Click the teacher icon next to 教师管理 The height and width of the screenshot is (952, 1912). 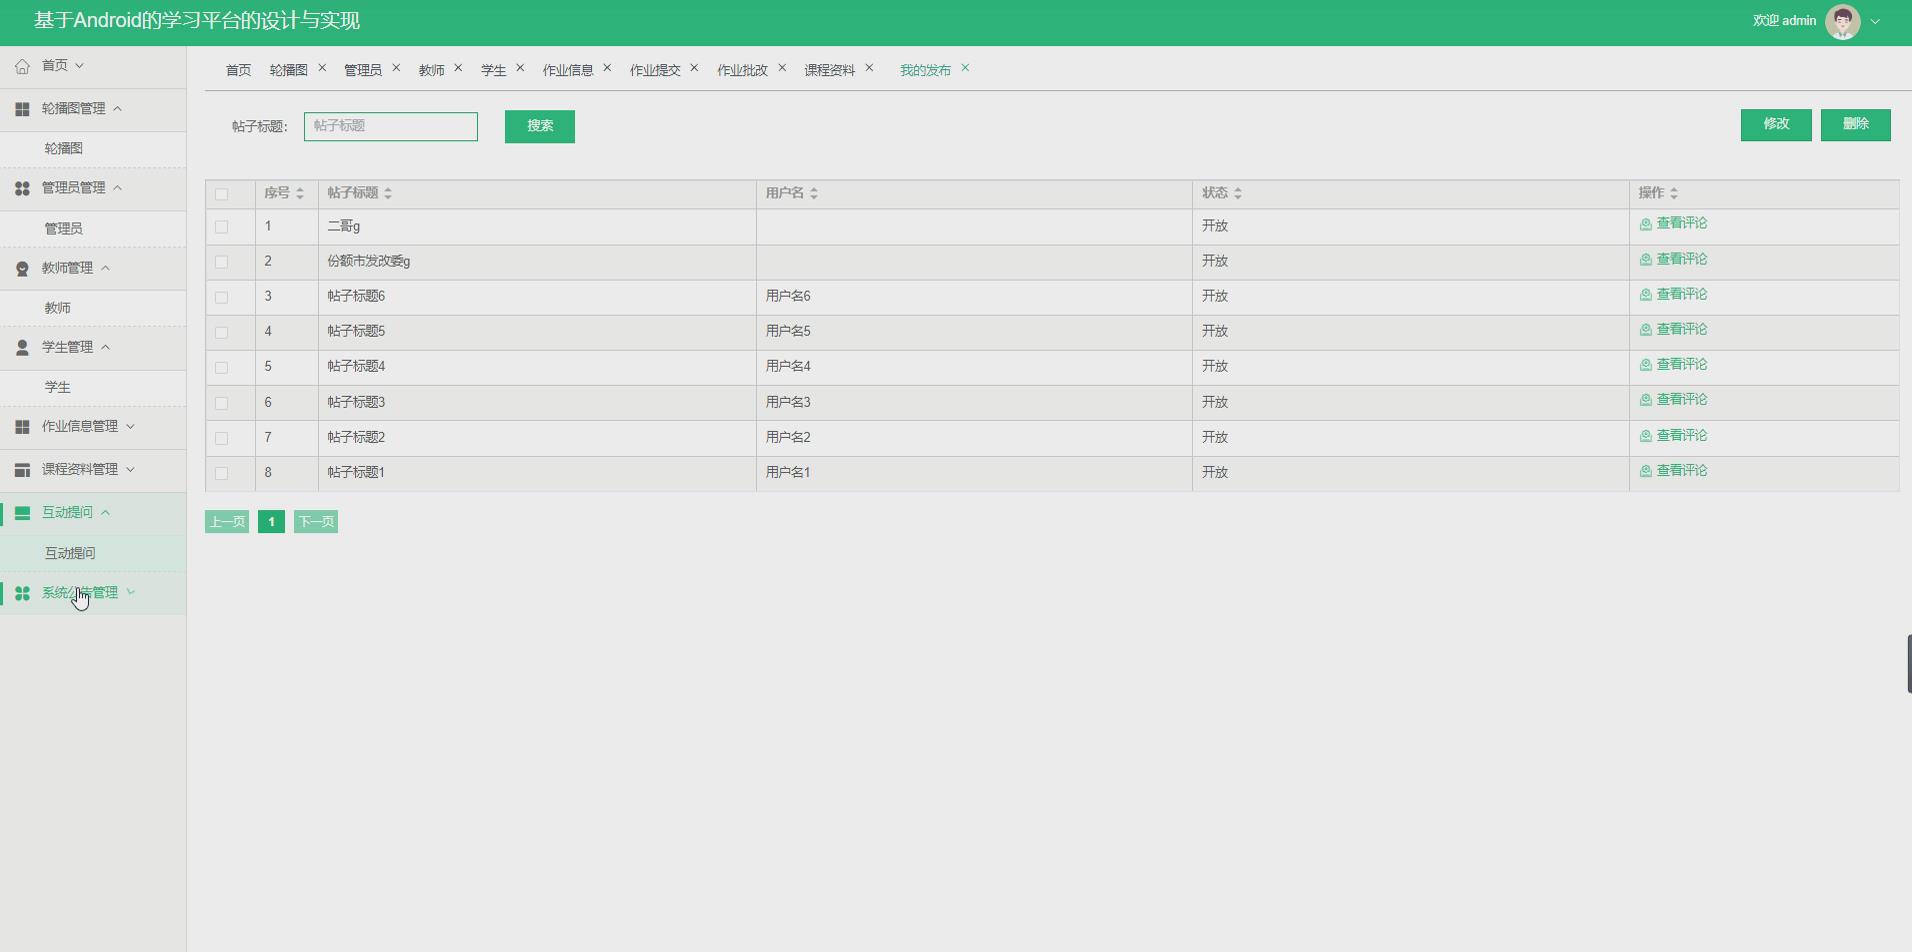pyautogui.click(x=22, y=268)
